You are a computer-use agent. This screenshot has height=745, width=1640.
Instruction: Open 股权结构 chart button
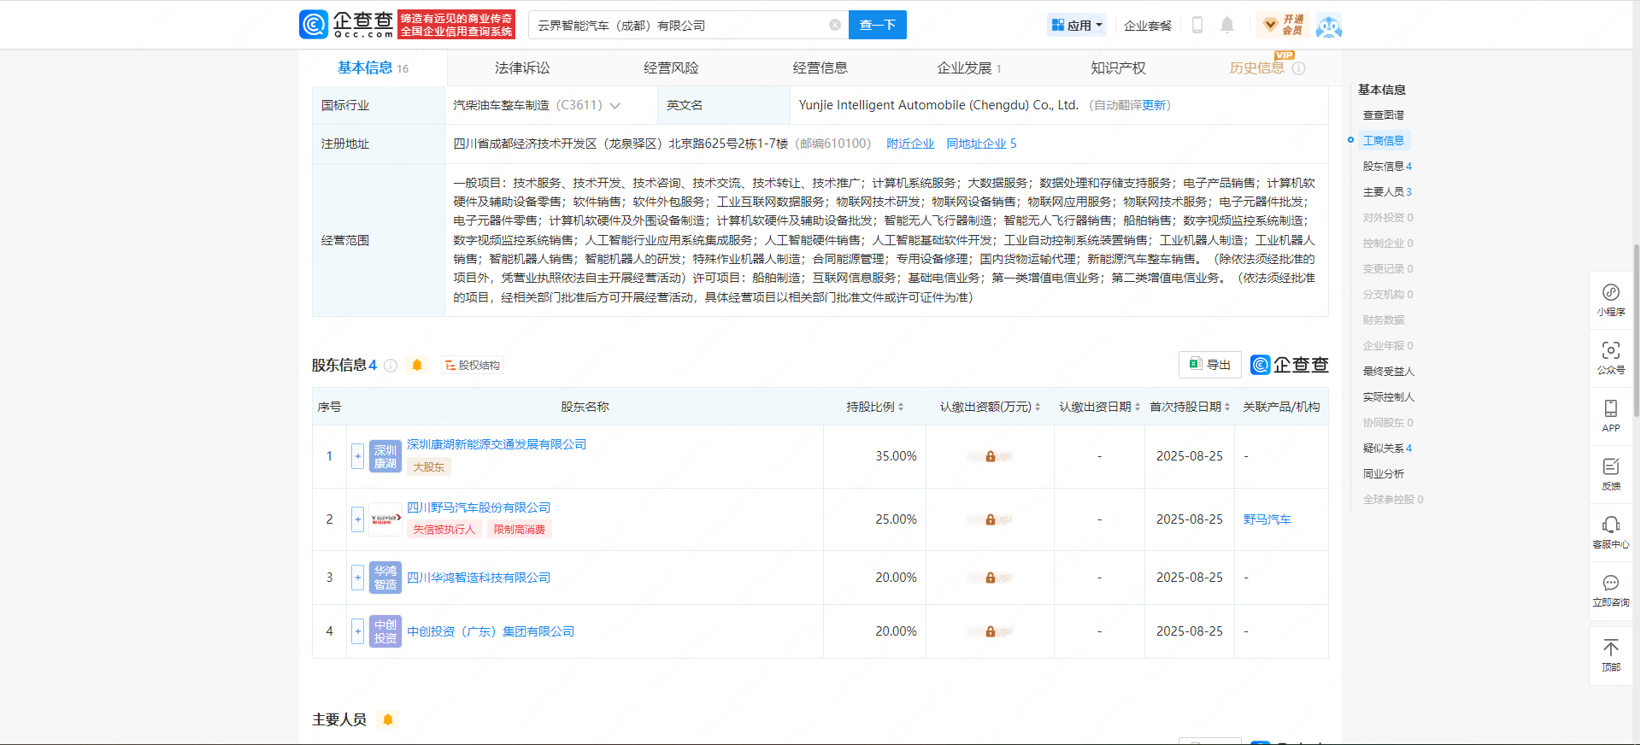click(472, 366)
